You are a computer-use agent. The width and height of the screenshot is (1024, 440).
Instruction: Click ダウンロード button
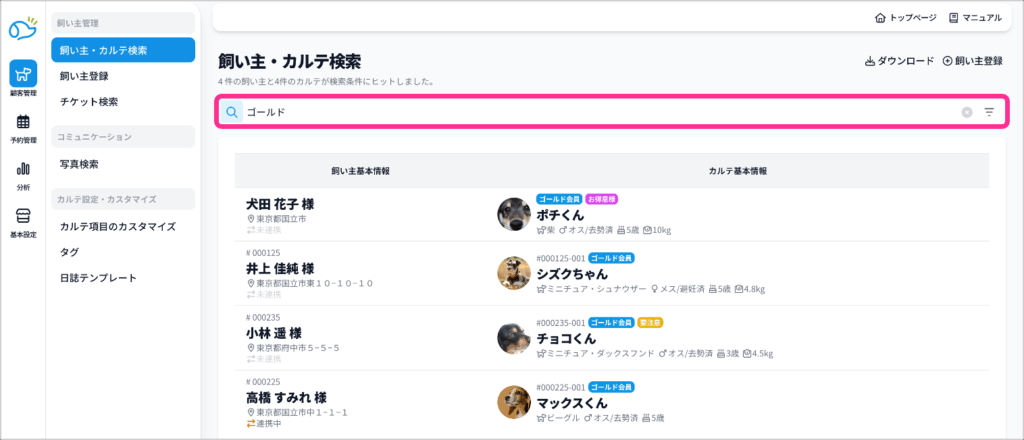point(899,61)
